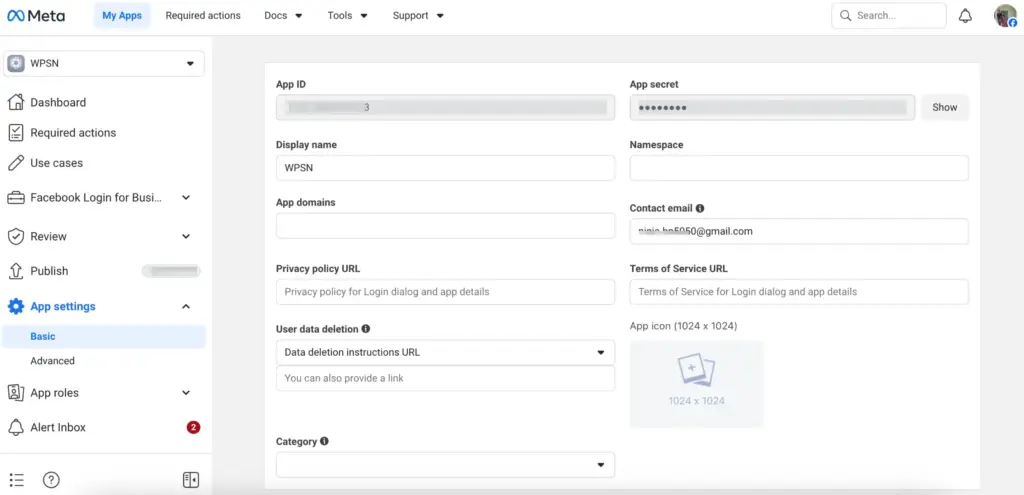Click the Publish upload icon
The height and width of the screenshot is (495, 1024).
(16, 271)
